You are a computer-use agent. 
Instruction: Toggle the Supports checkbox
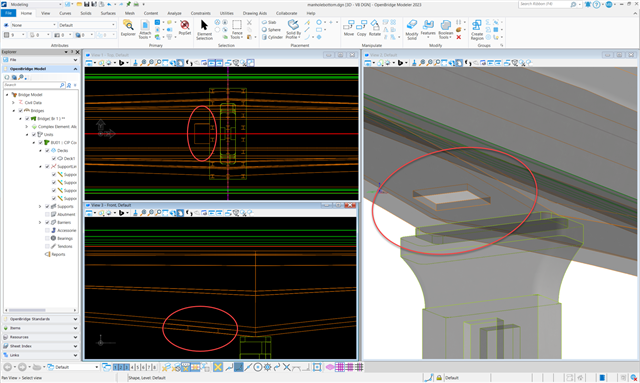[47, 206]
